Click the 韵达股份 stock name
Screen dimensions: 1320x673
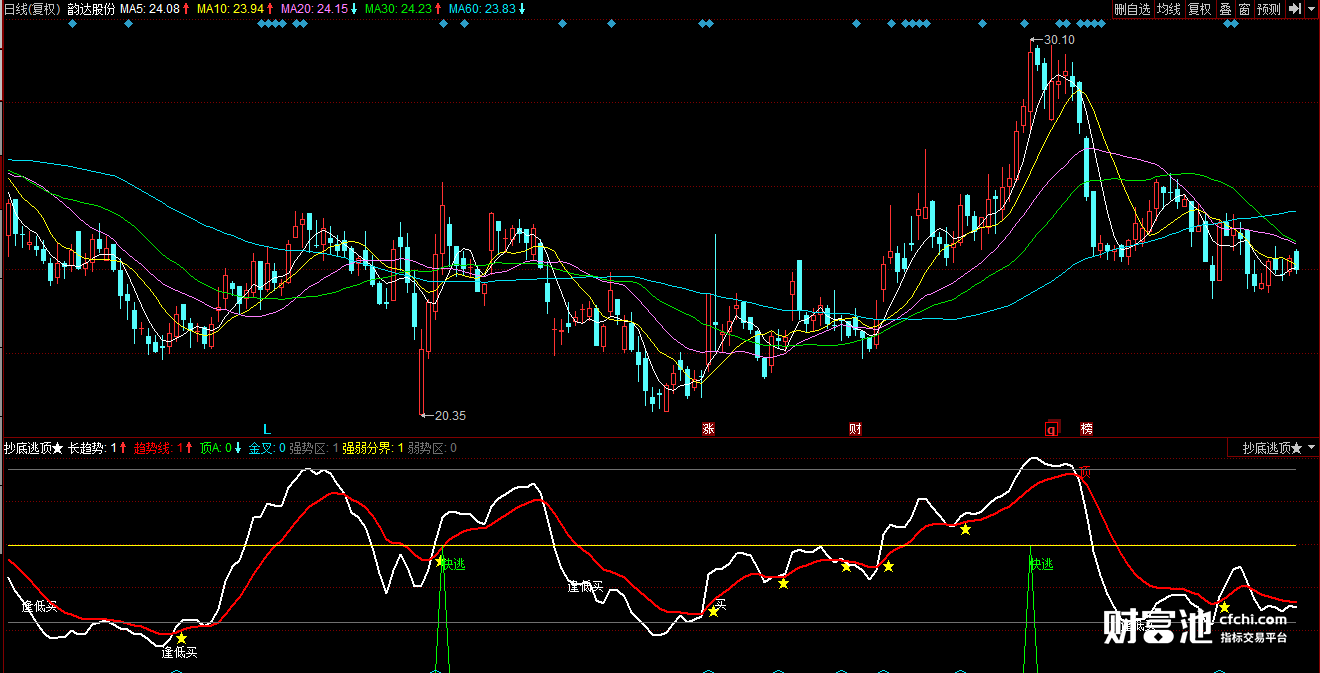click(x=91, y=9)
